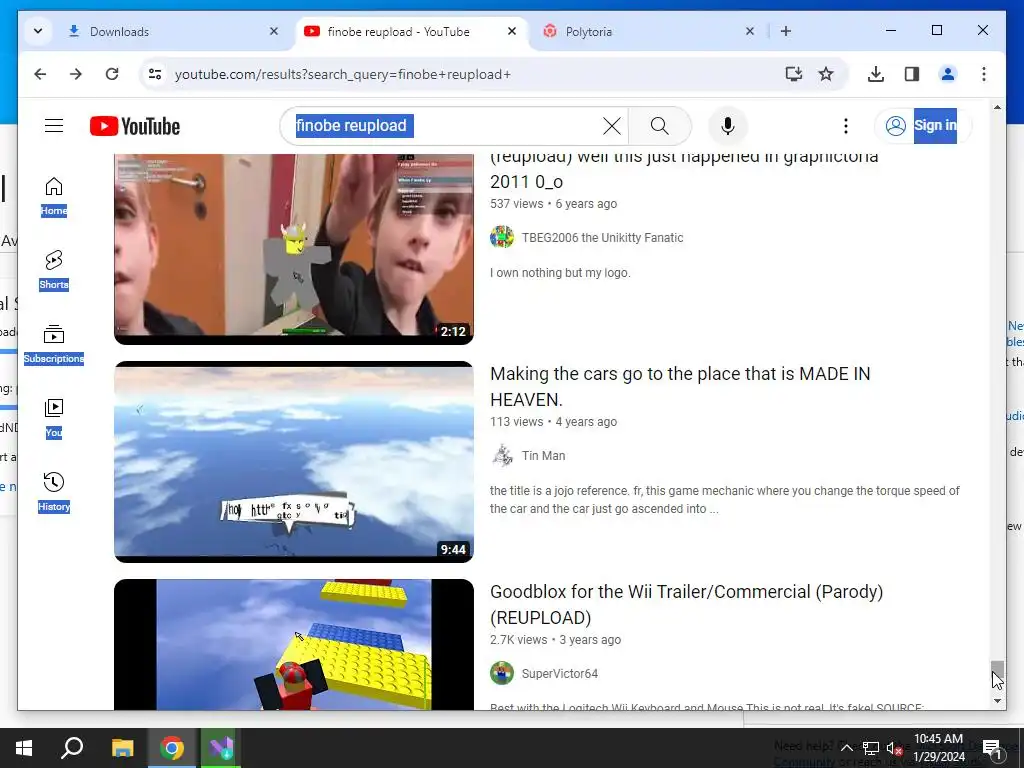Reload the current page
Image resolution: width=1024 pixels, height=768 pixels.
(112, 74)
